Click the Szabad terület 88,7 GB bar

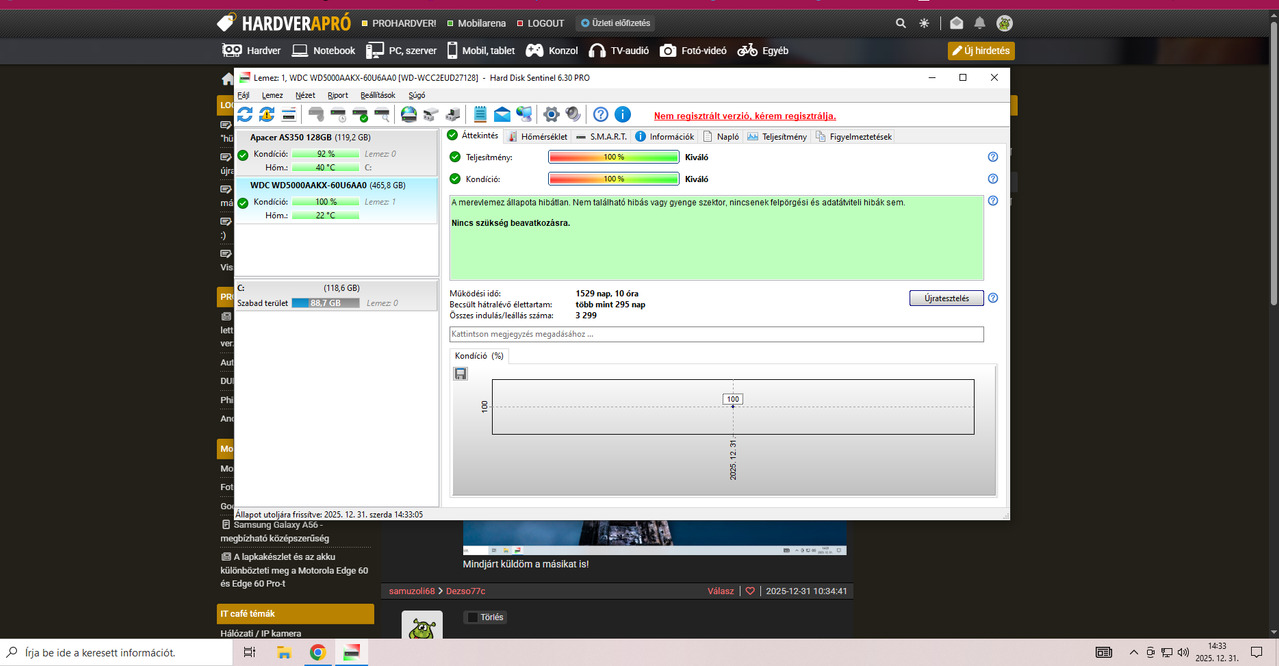pyautogui.click(x=325, y=302)
